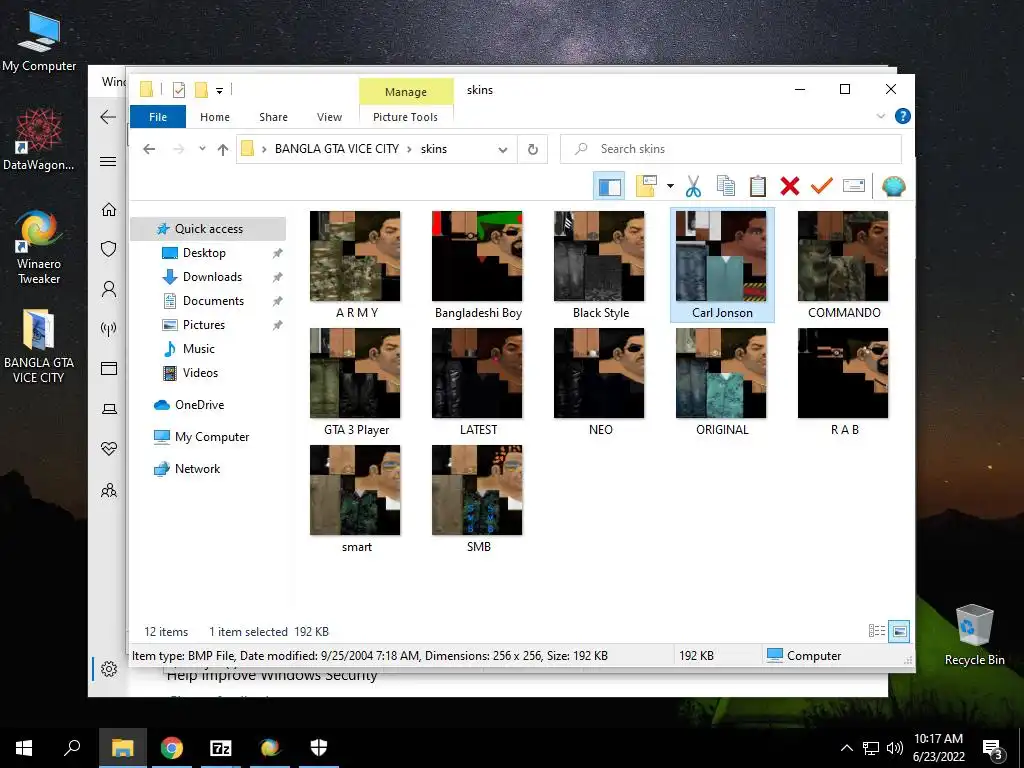
Task: Open Pictures in the navigation pane
Action: click(203, 325)
